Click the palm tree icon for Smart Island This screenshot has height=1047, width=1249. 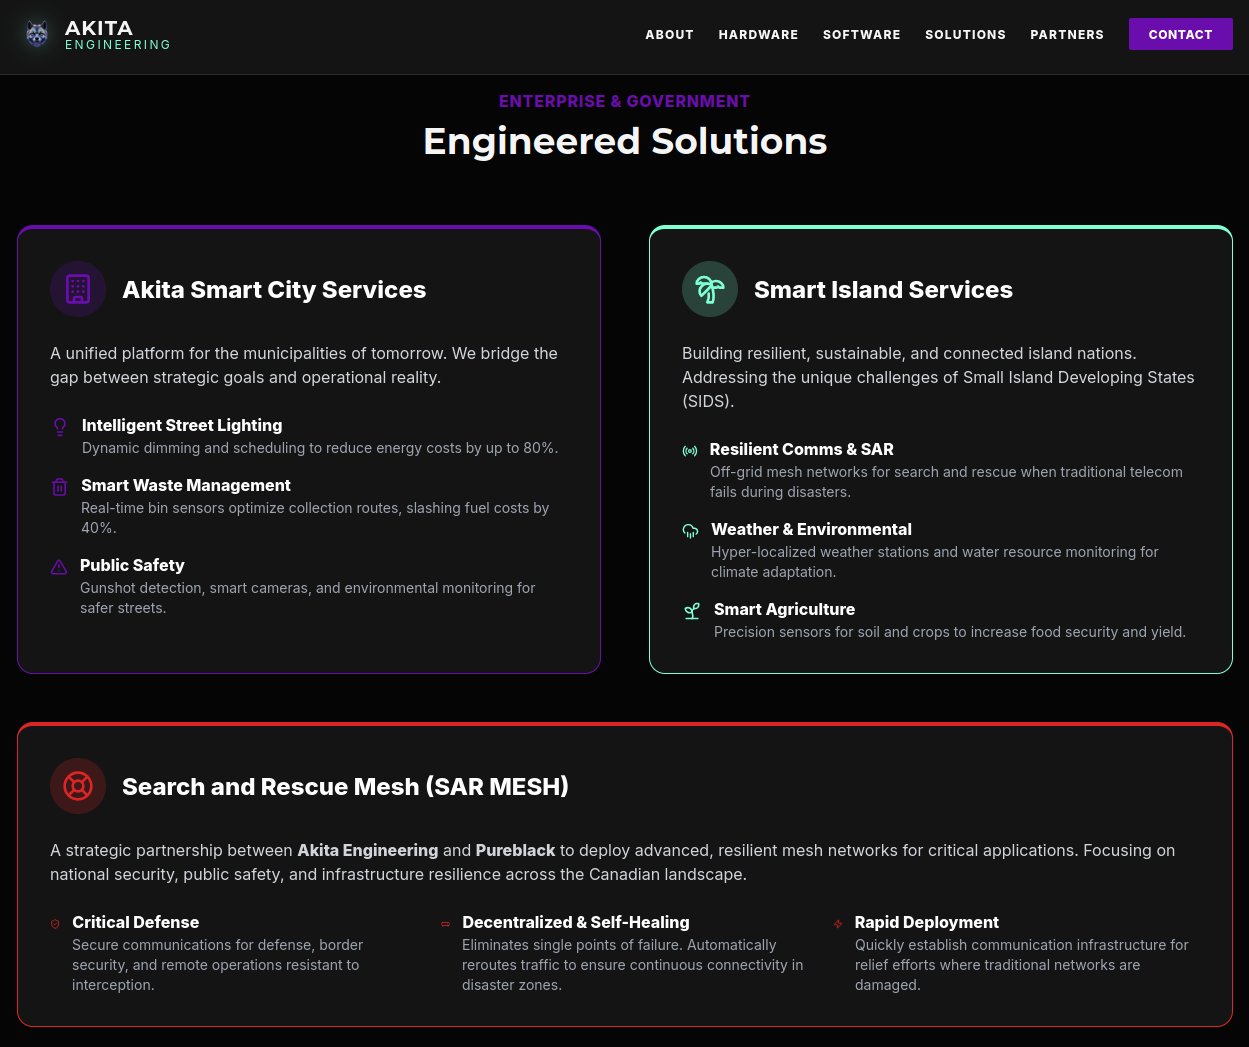[x=710, y=289]
